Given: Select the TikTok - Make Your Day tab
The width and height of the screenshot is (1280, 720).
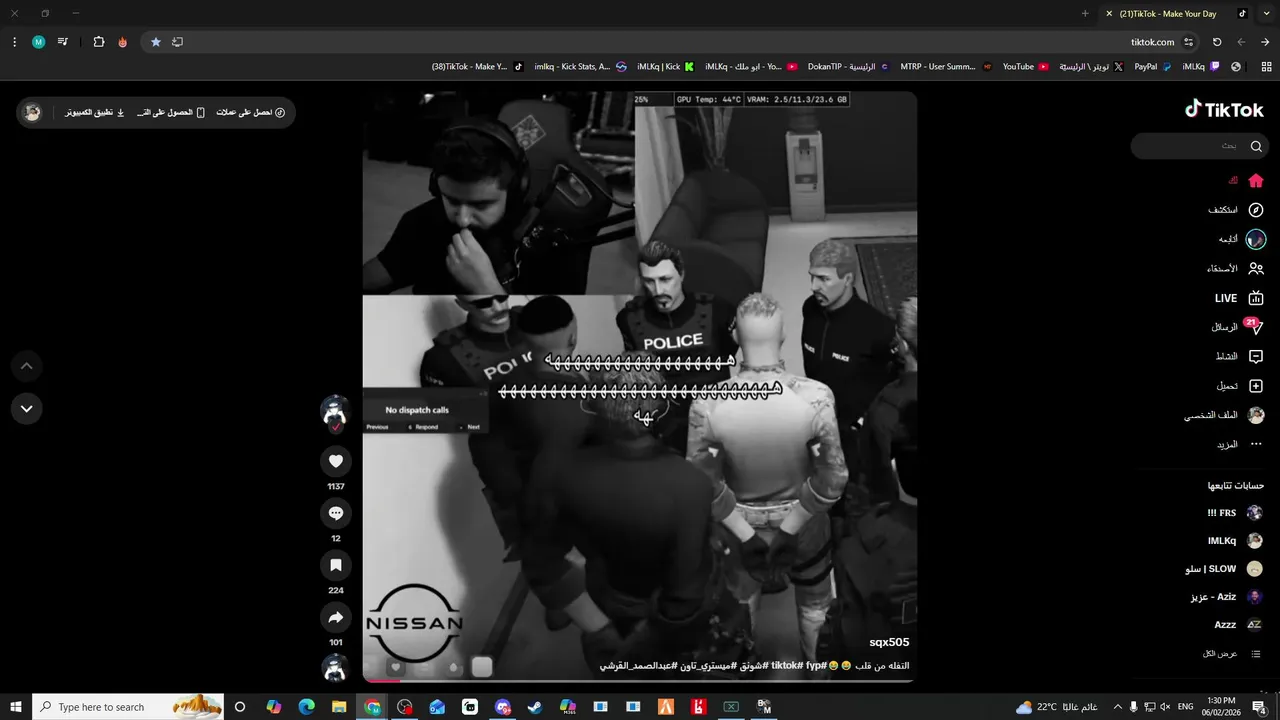Looking at the screenshot, I should 1178,14.
